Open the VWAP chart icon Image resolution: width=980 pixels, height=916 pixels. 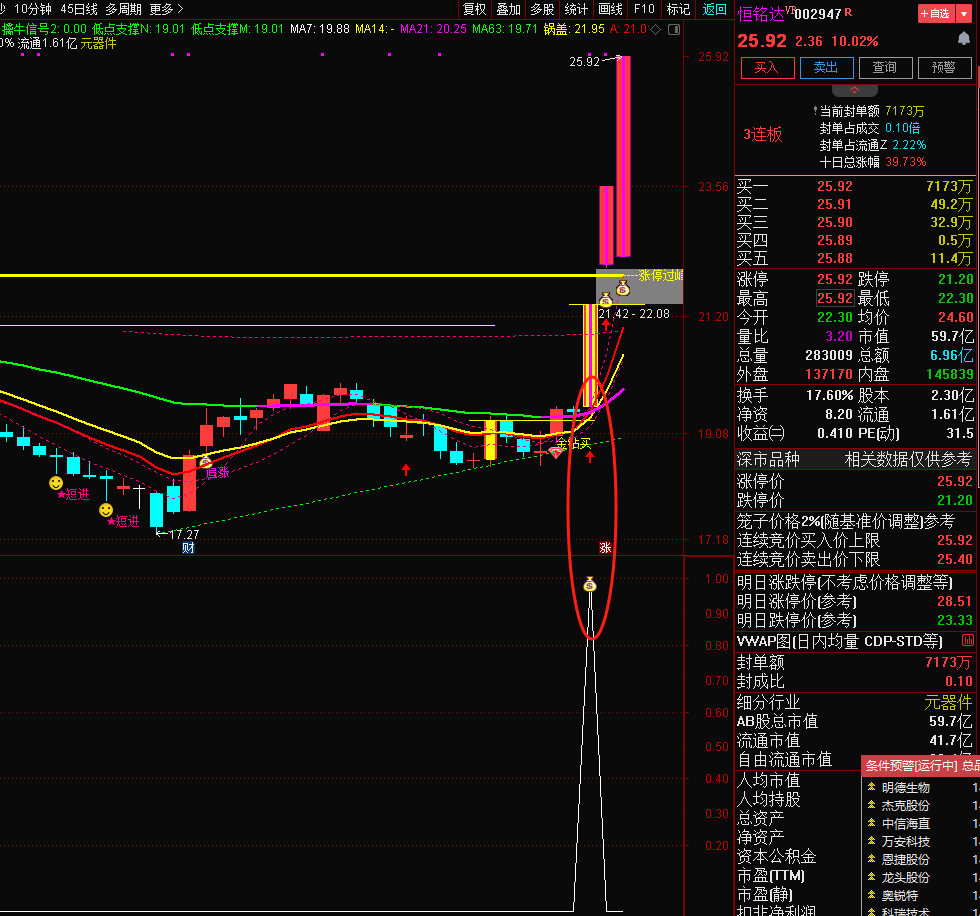tap(967, 640)
